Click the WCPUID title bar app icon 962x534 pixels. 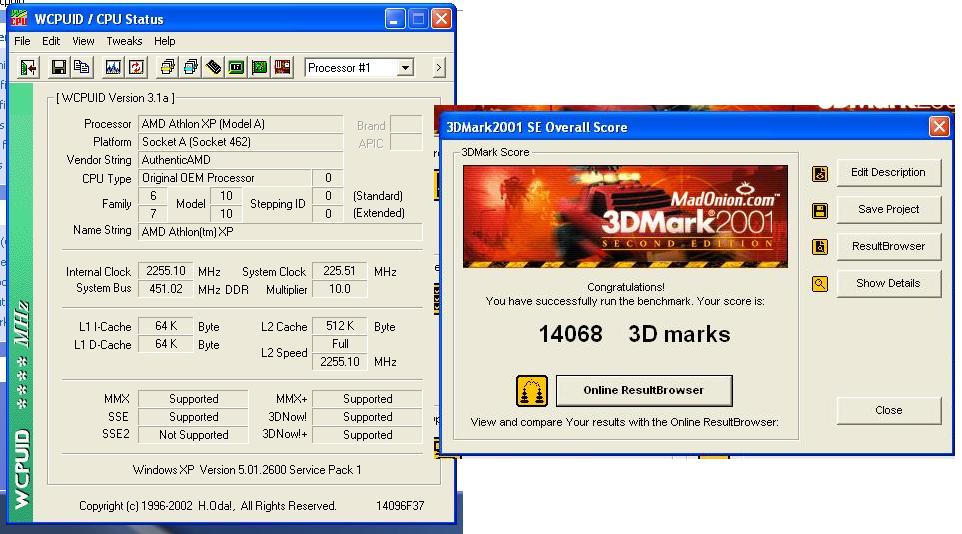pyautogui.click(x=19, y=18)
